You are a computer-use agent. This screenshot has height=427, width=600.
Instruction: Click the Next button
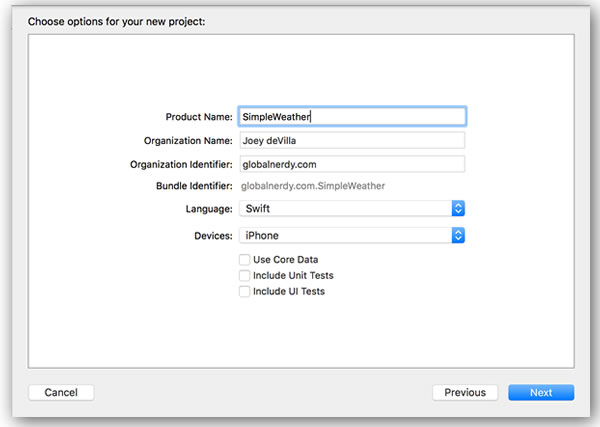tap(541, 393)
